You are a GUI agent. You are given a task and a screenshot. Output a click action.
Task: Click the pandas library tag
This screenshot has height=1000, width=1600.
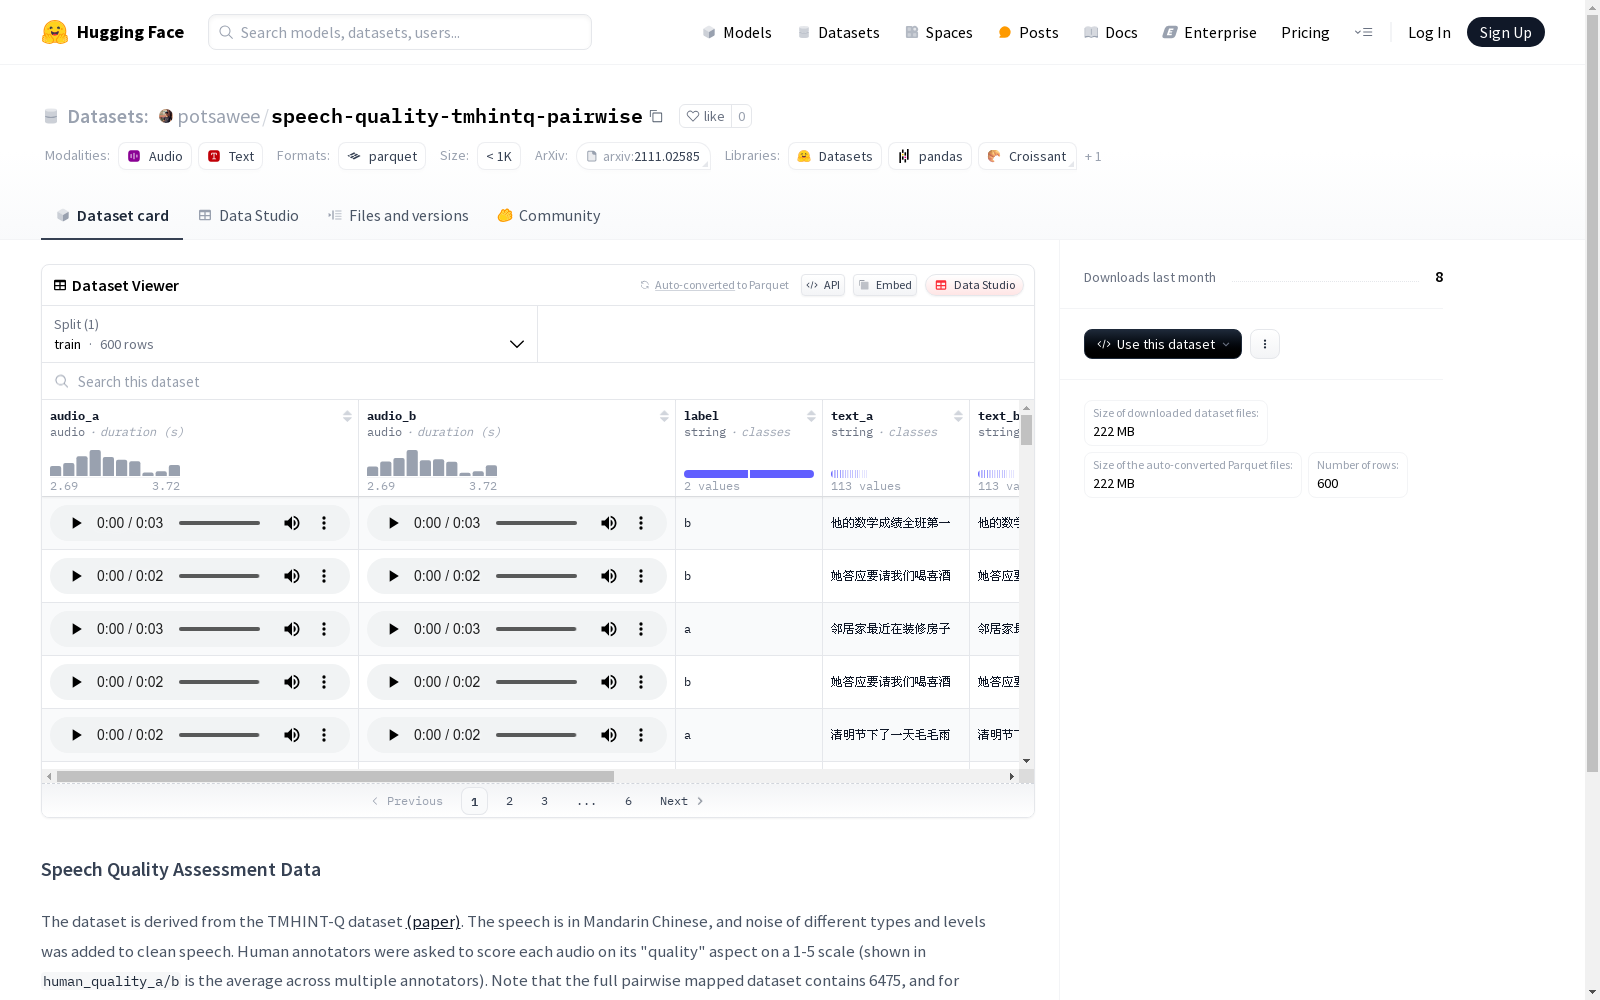(930, 156)
